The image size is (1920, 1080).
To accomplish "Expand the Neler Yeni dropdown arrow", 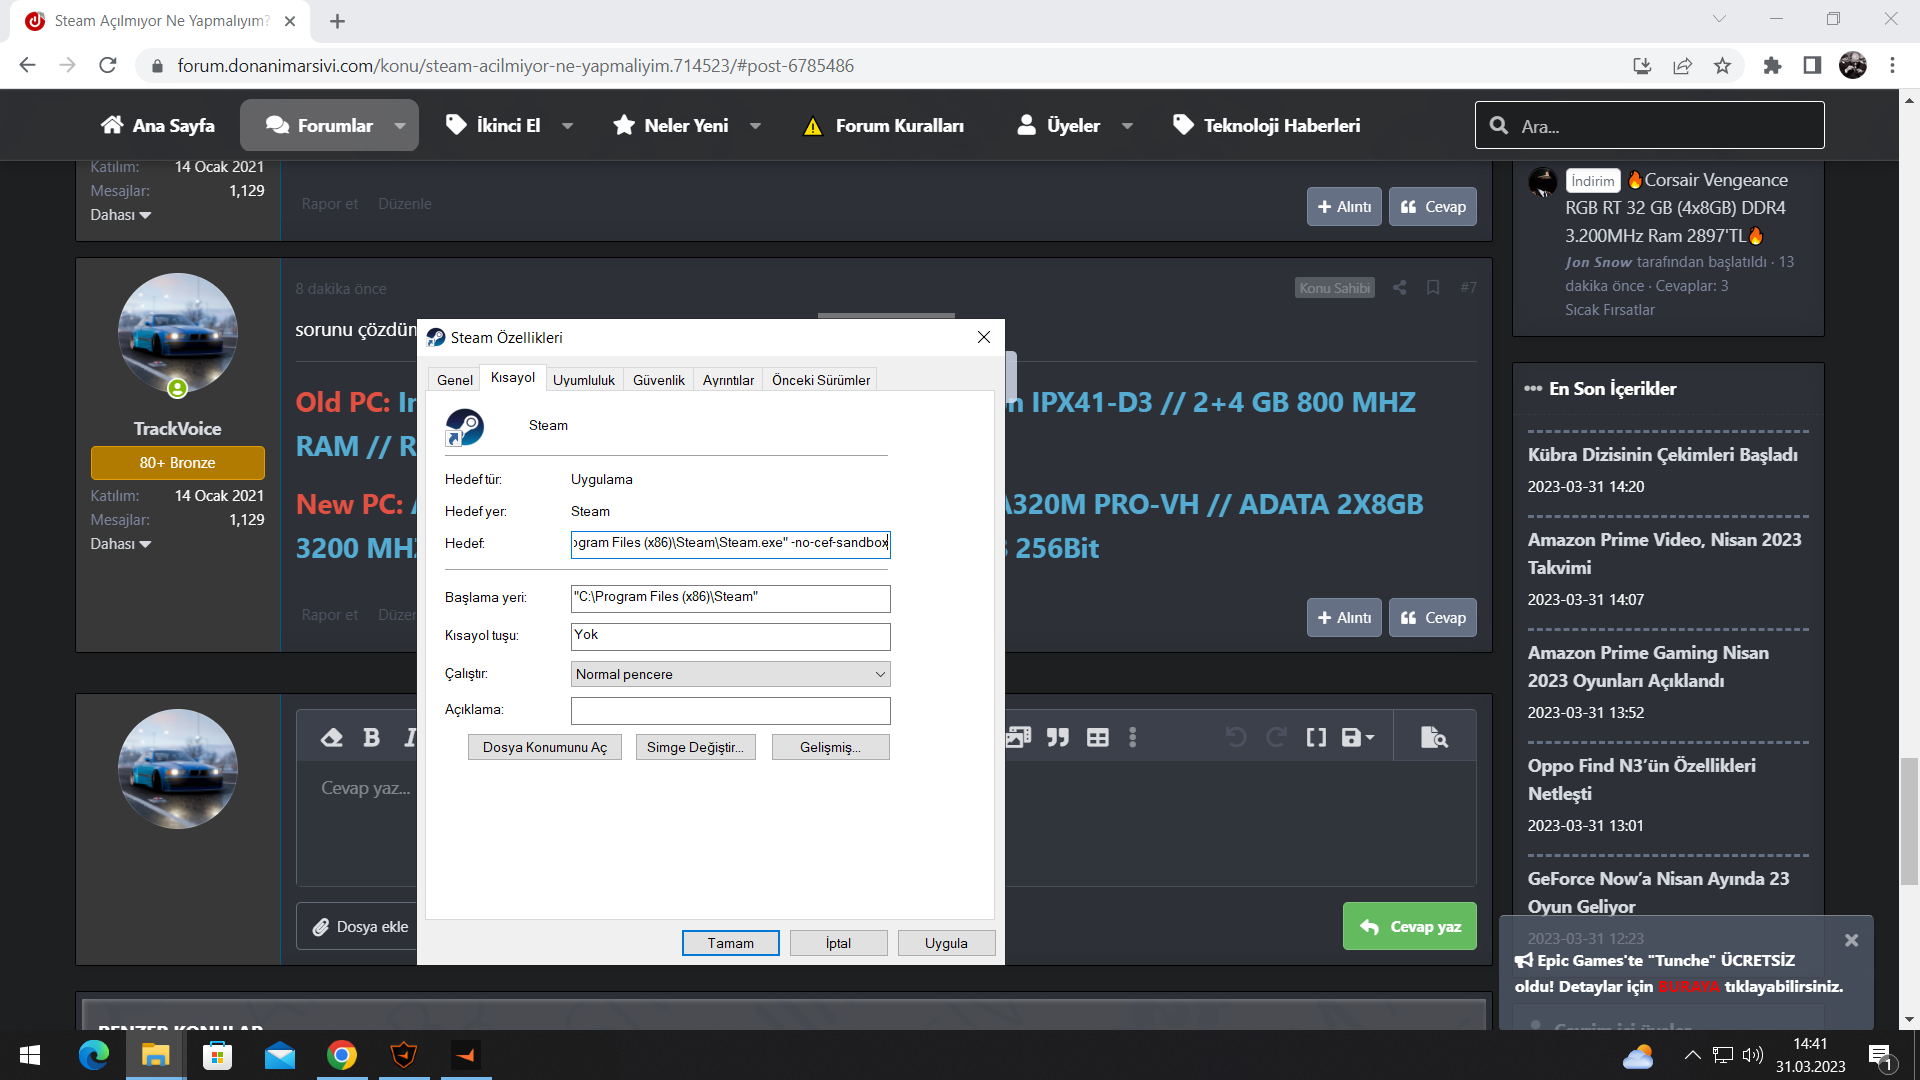I will coord(755,126).
